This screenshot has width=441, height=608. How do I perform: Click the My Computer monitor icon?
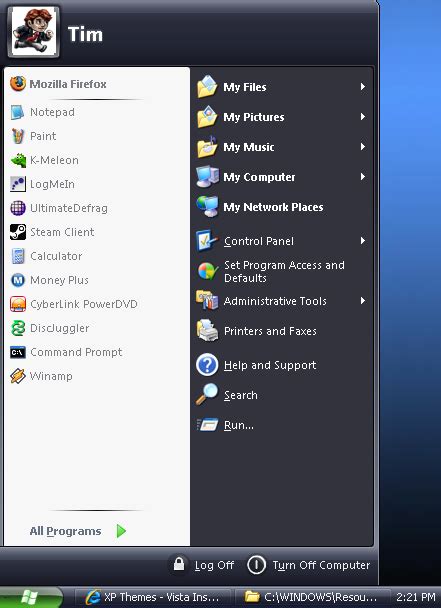207,177
